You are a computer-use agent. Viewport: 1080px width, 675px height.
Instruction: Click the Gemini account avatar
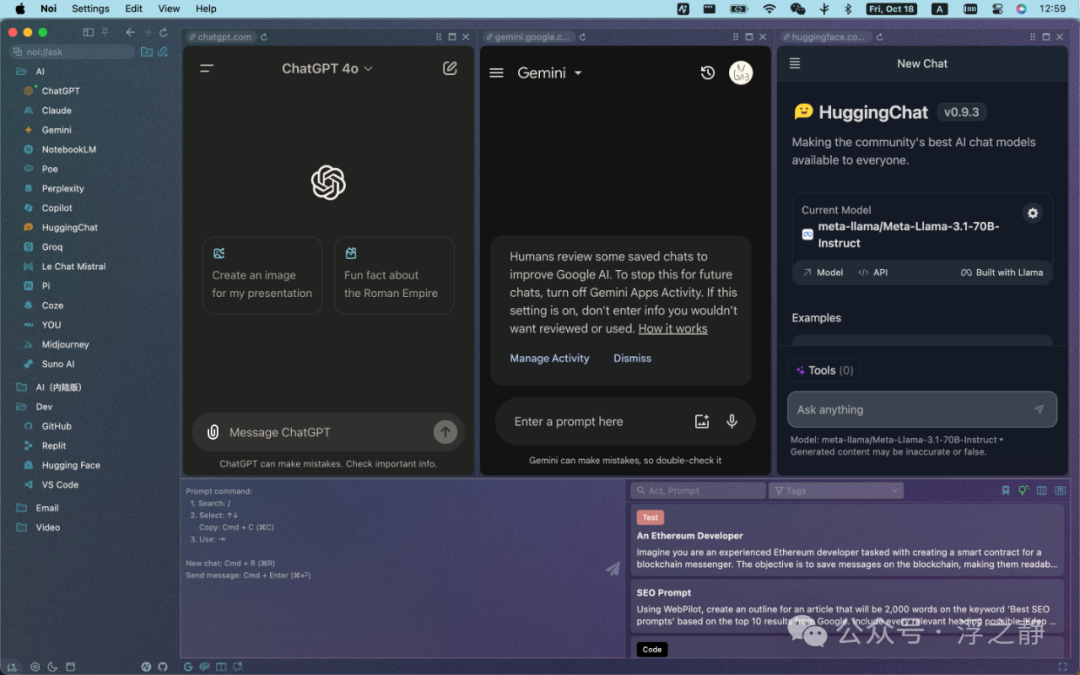click(741, 72)
